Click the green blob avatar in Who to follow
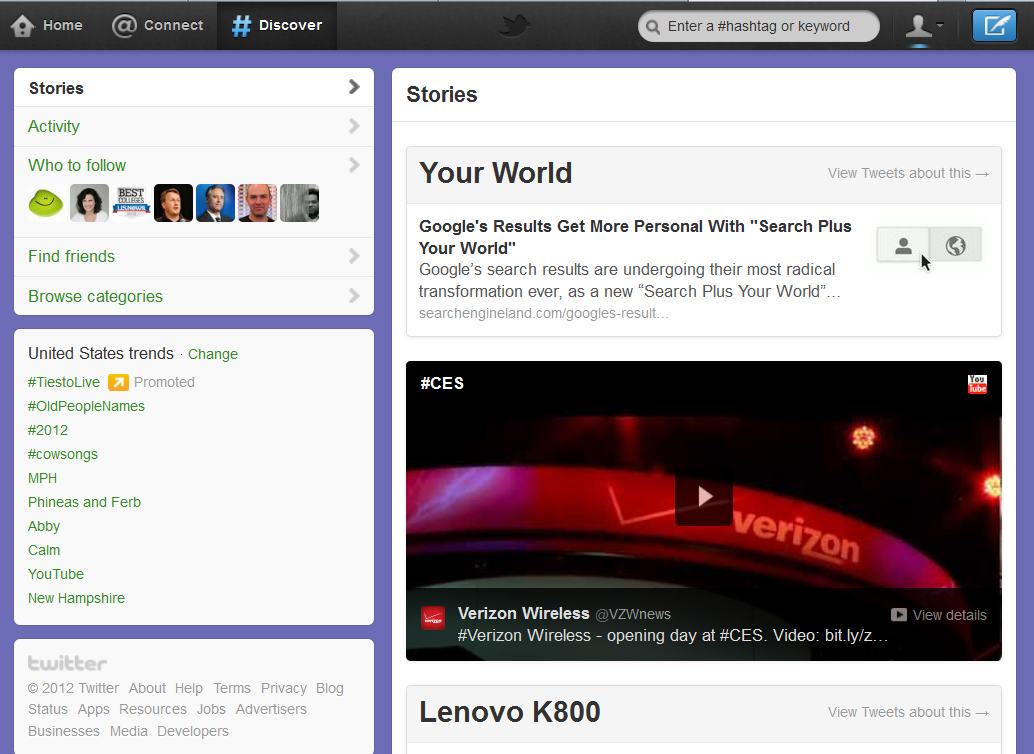 [46, 203]
